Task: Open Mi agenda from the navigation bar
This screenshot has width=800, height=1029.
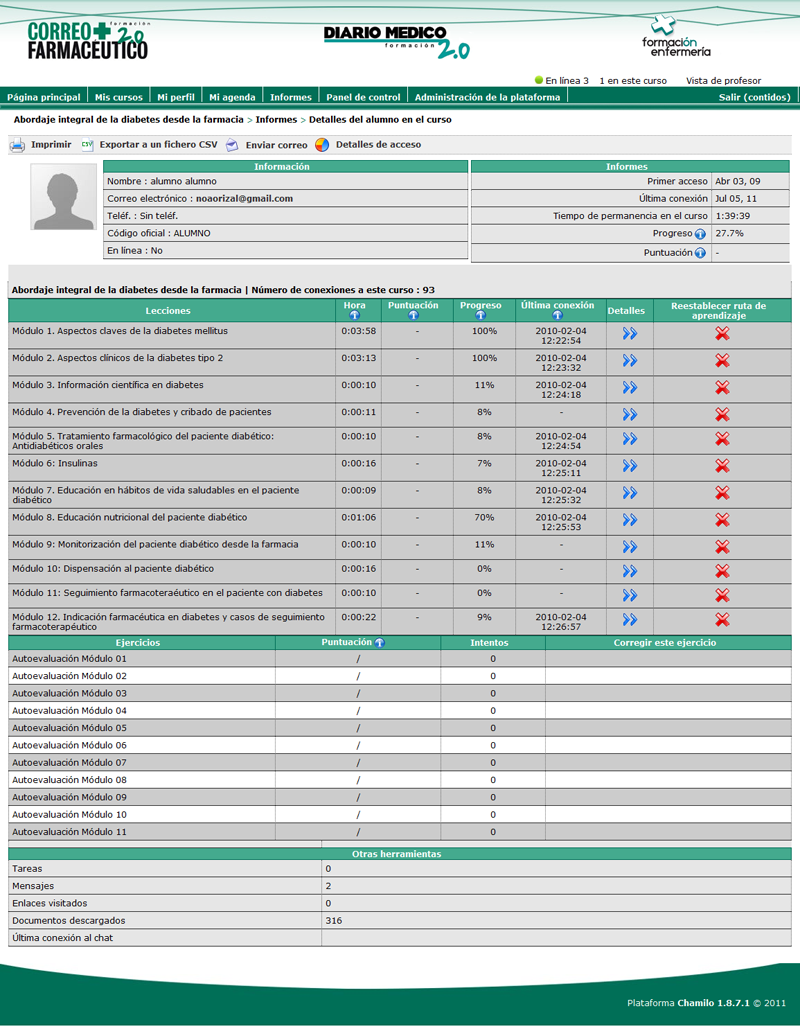Action: (x=232, y=97)
